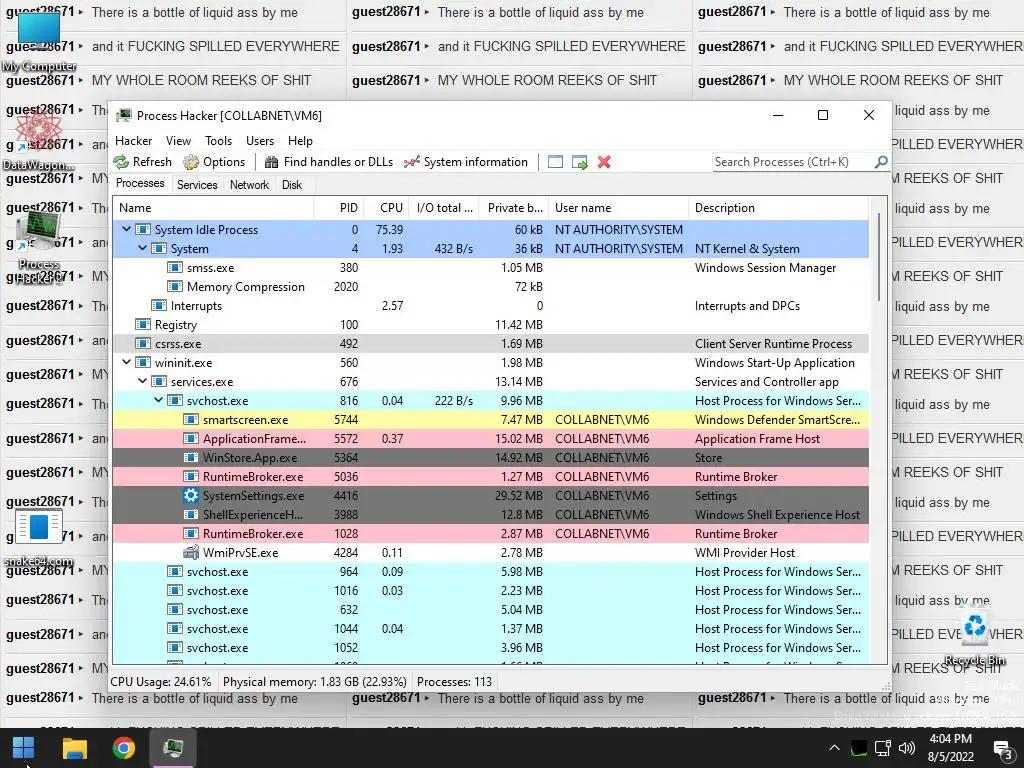Select ShellExperienceHost process row

(491, 515)
